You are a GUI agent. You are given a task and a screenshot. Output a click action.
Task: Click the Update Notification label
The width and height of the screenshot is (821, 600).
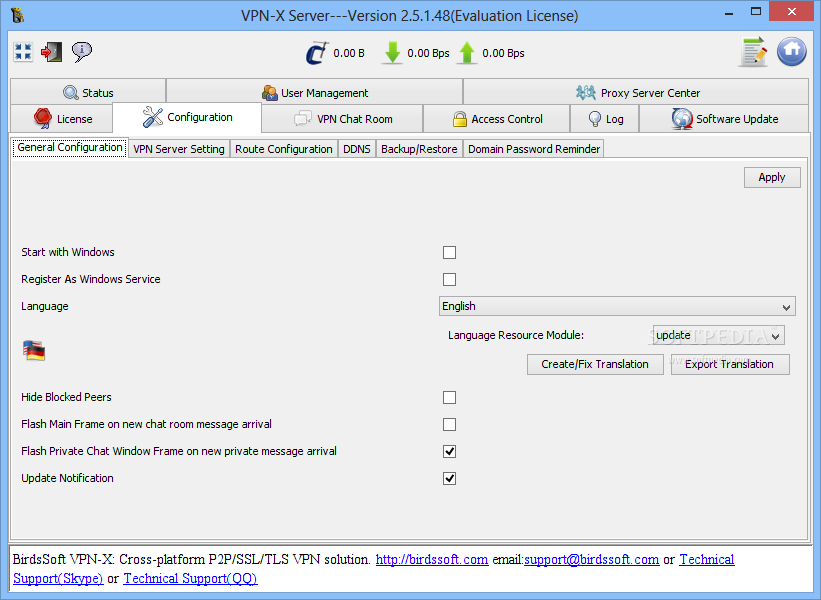(67, 478)
